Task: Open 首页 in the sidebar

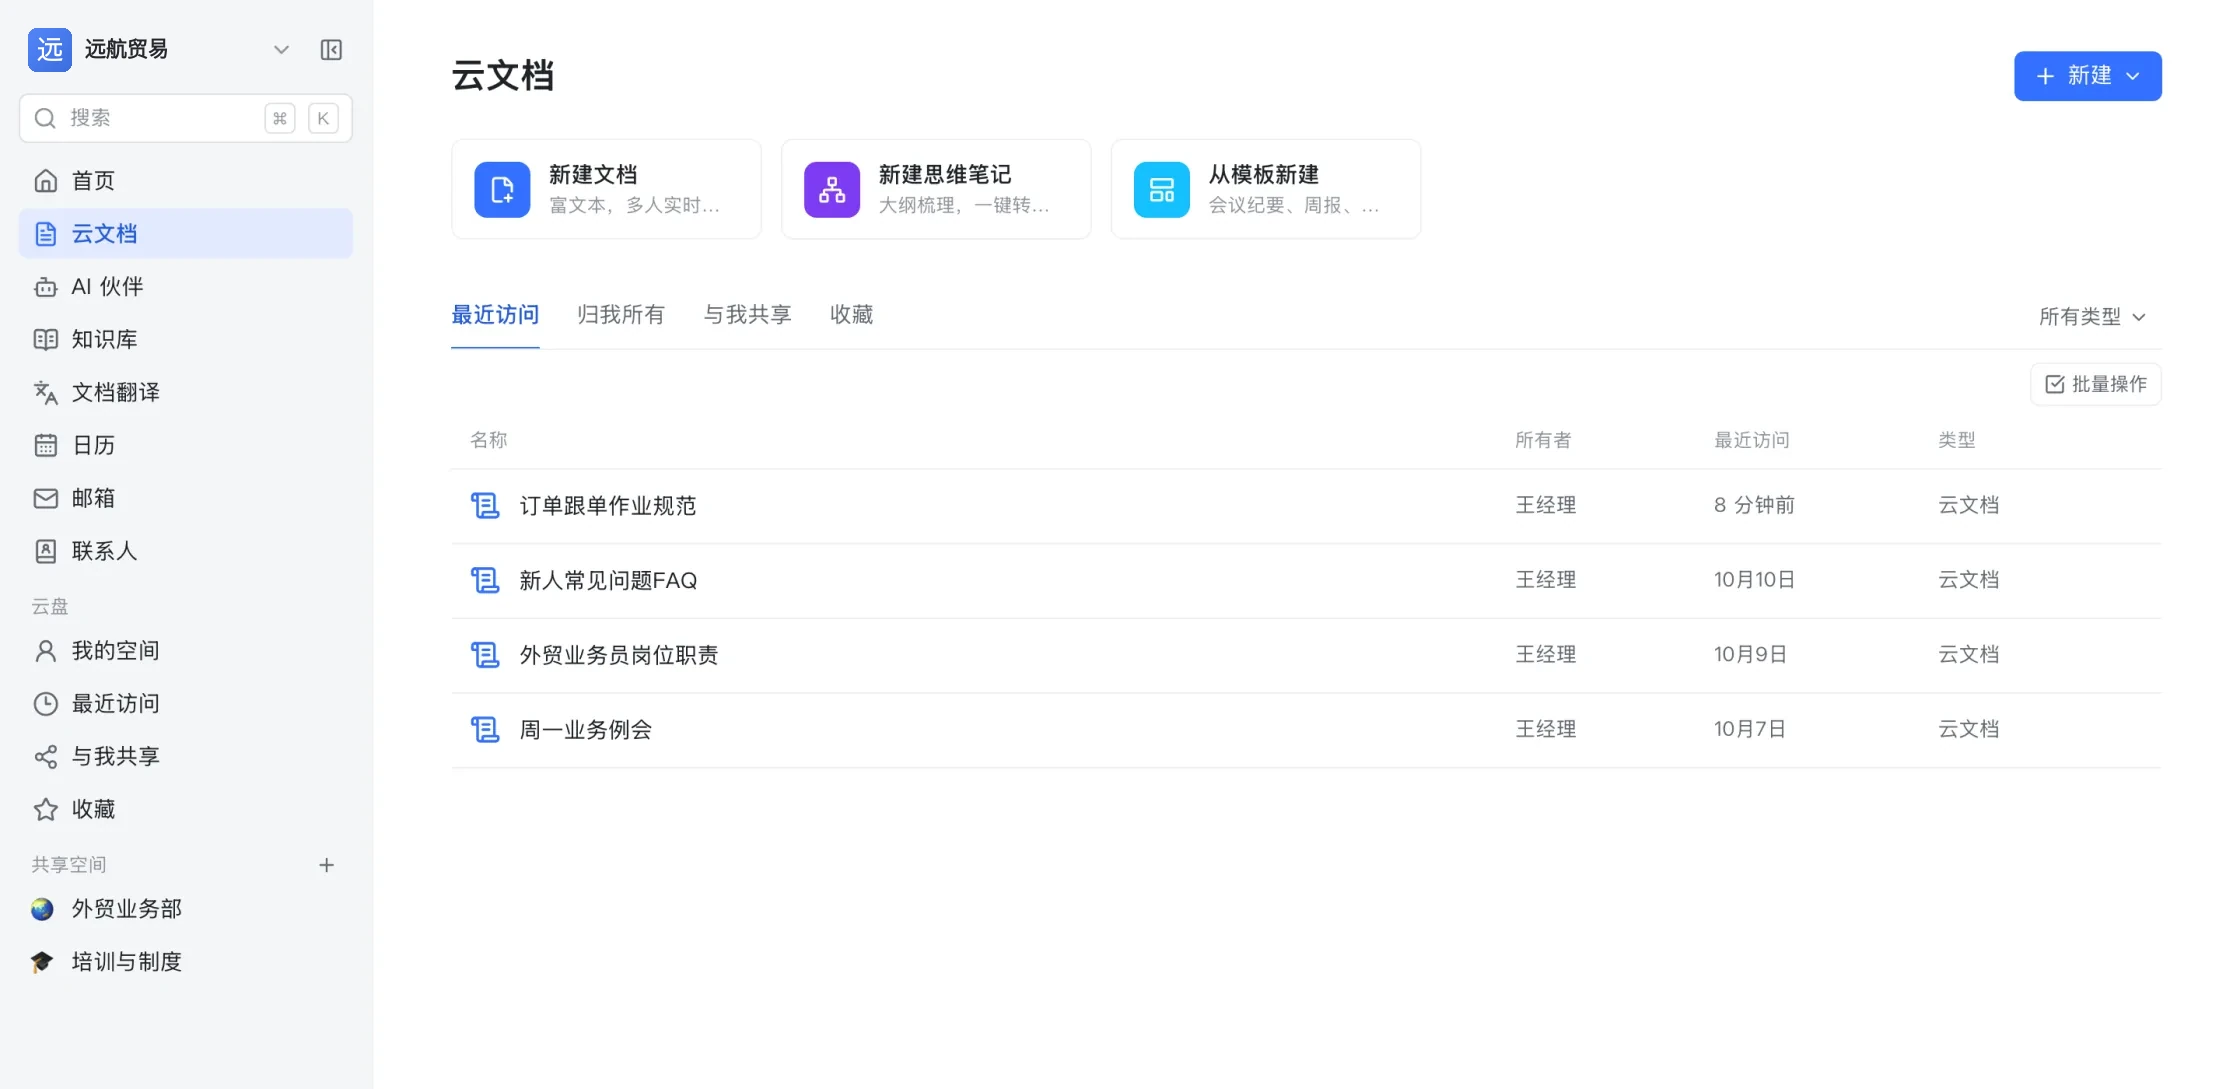Action: tap(186, 181)
